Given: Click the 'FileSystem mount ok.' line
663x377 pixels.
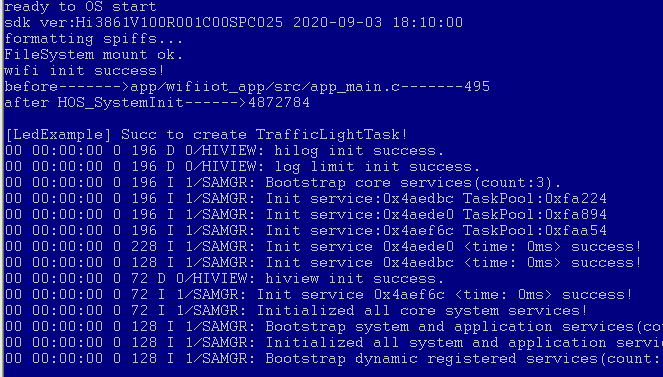Looking at the screenshot, I should pos(93,55).
